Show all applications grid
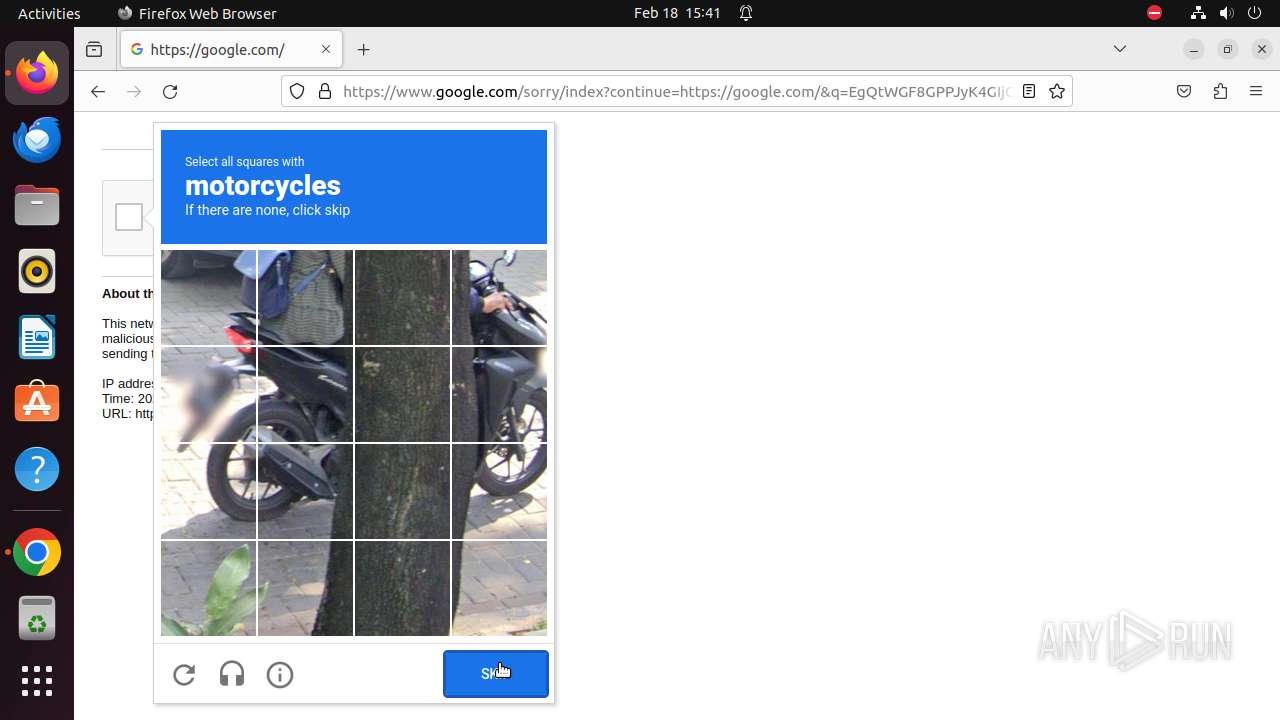 coord(37,681)
